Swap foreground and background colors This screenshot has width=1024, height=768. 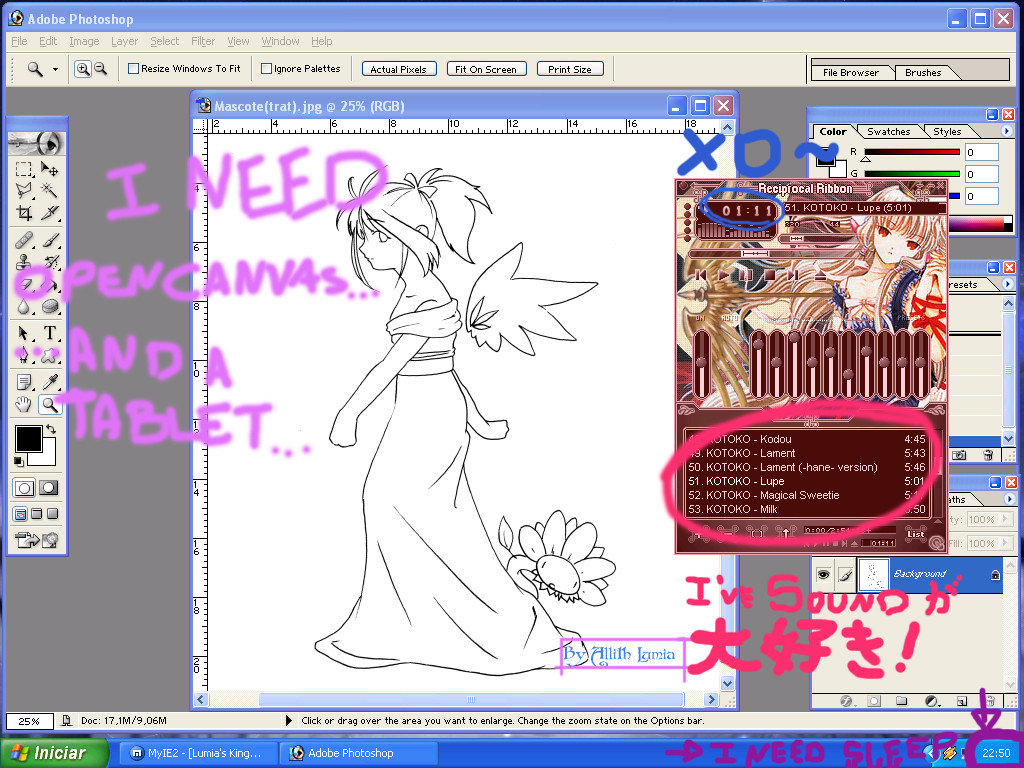51,430
